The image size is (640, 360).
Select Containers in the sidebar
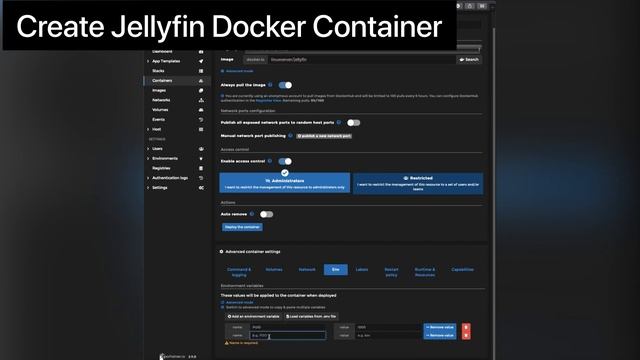[162, 81]
